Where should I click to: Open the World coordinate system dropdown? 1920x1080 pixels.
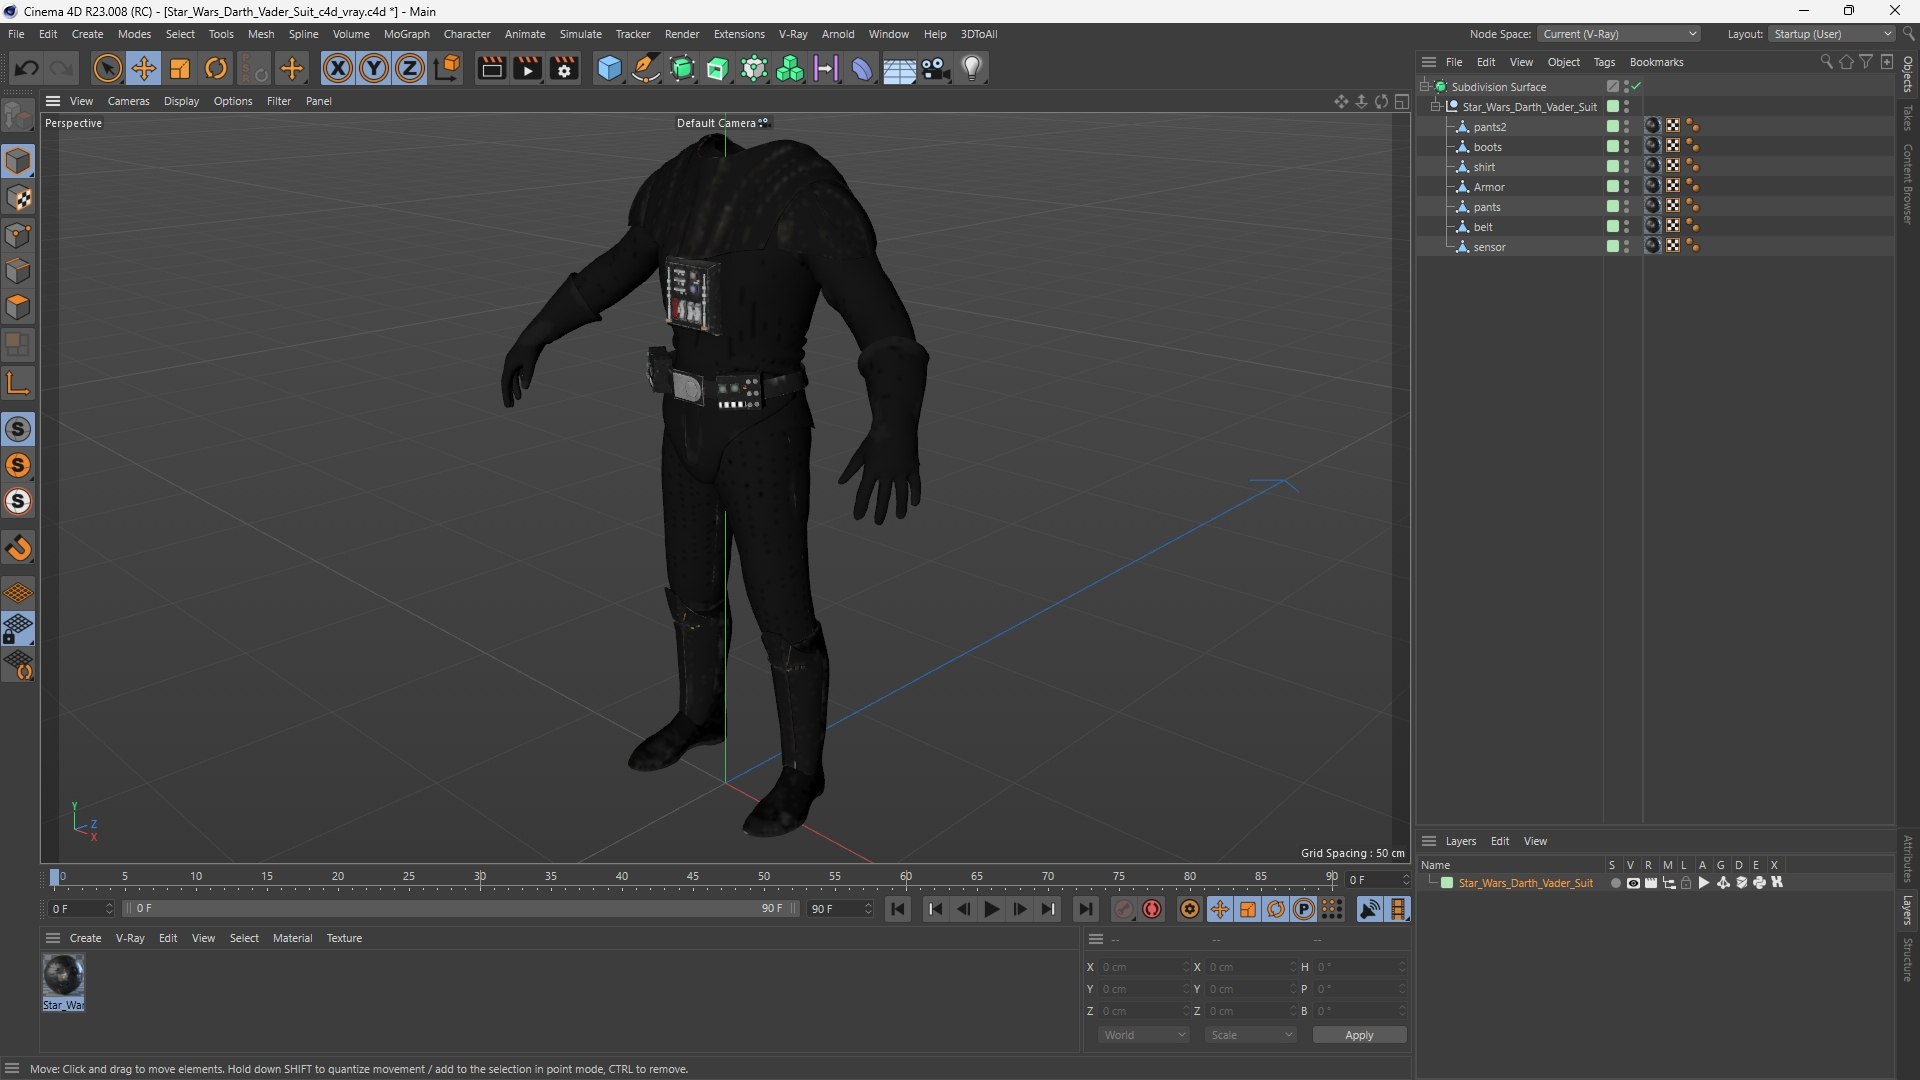click(1144, 1035)
